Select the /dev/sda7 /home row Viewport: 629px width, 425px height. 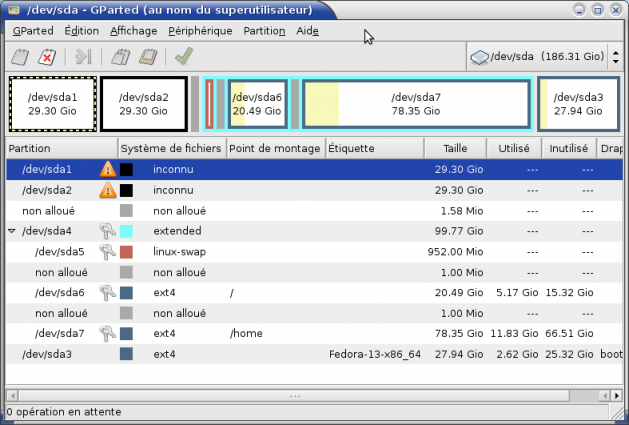click(x=314, y=333)
